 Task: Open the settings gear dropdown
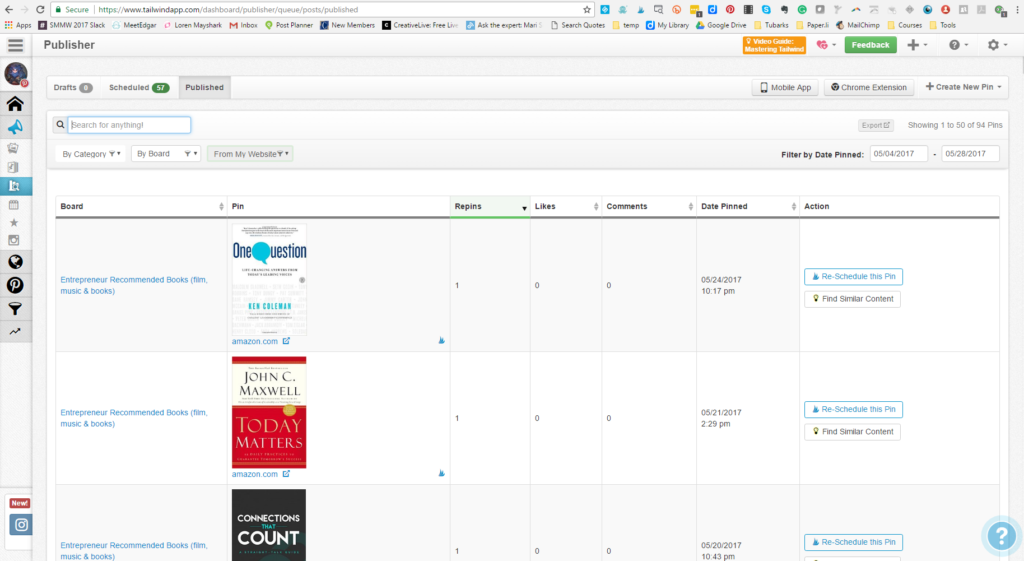[x=997, y=45]
